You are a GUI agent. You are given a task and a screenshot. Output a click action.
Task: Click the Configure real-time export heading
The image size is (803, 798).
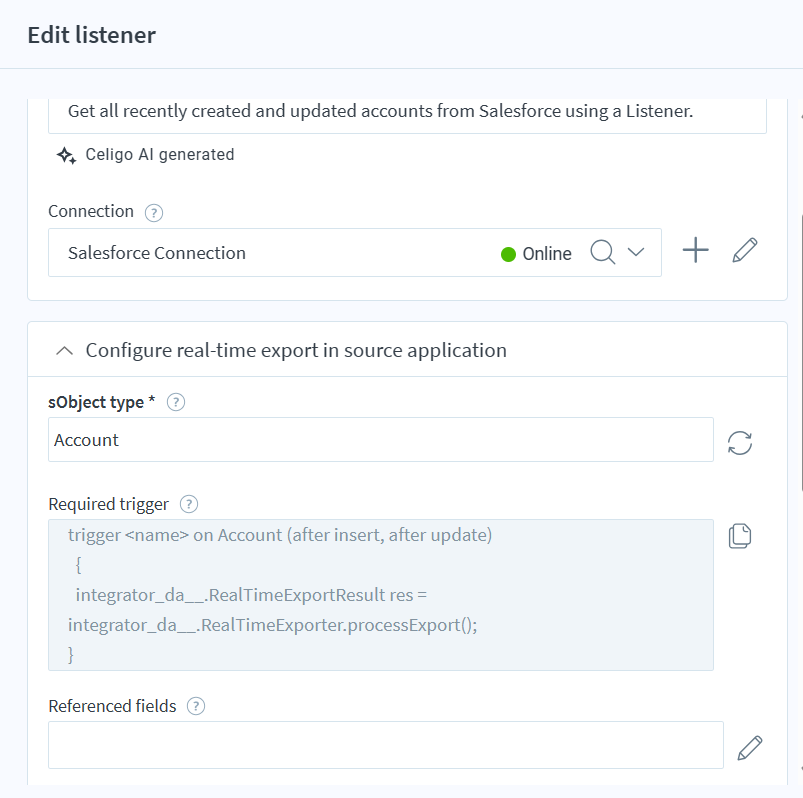[296, 351]
